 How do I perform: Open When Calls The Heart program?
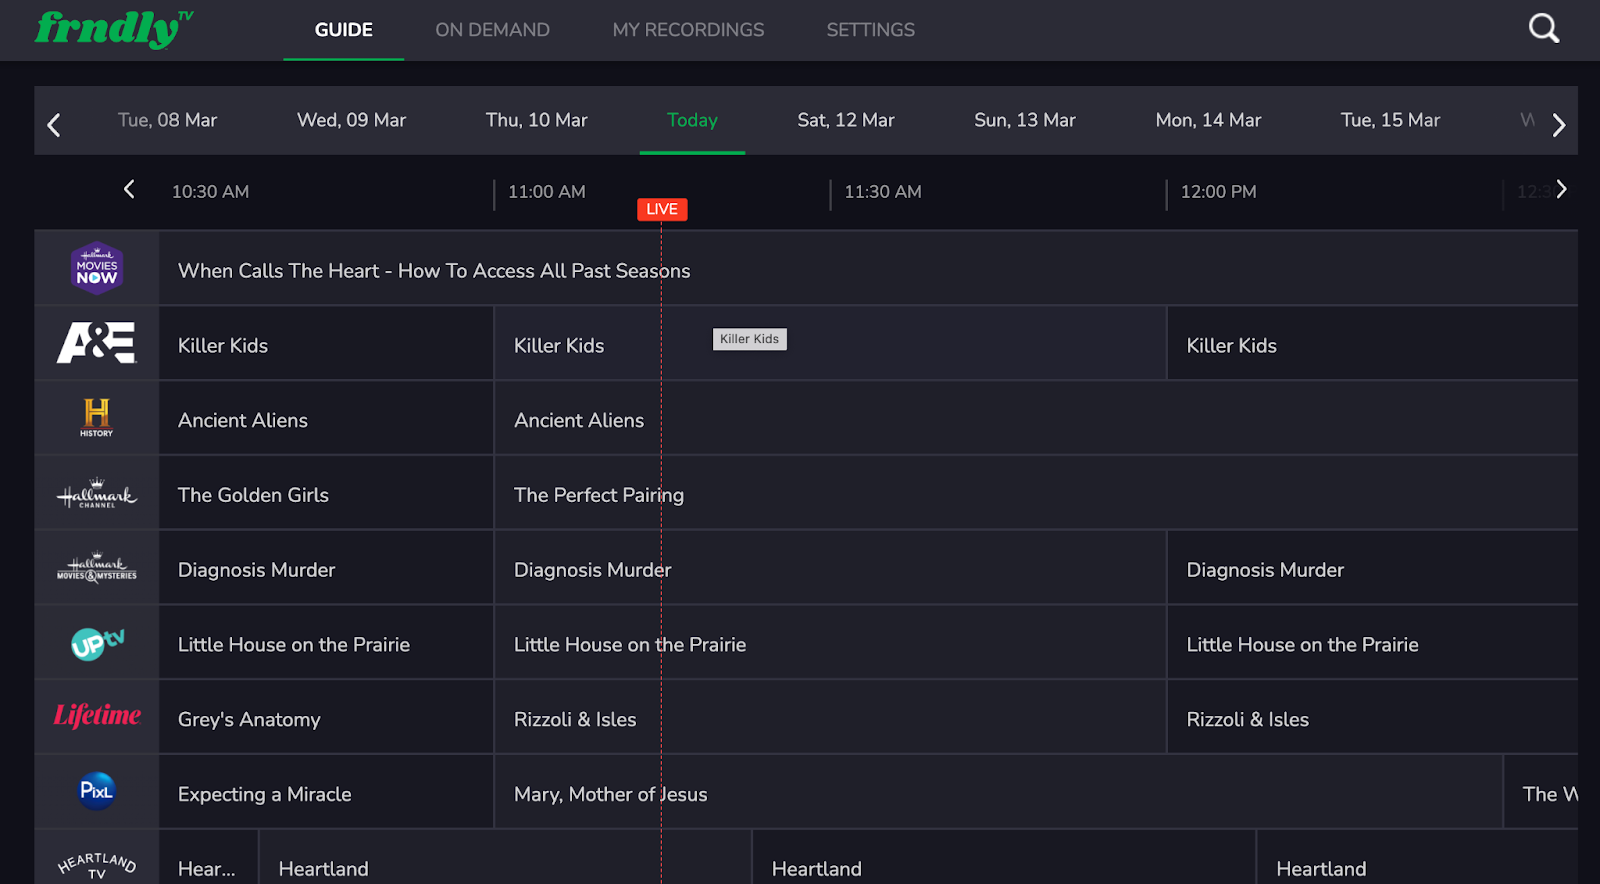pyautogui.click(x=868, y=268)
